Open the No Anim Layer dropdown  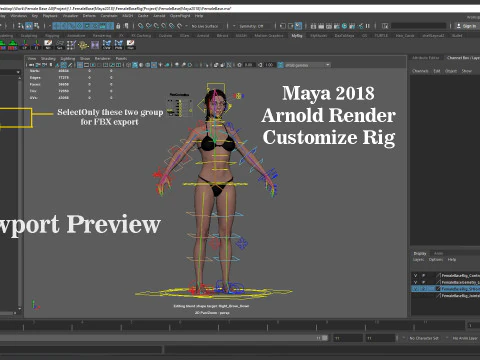464,338
